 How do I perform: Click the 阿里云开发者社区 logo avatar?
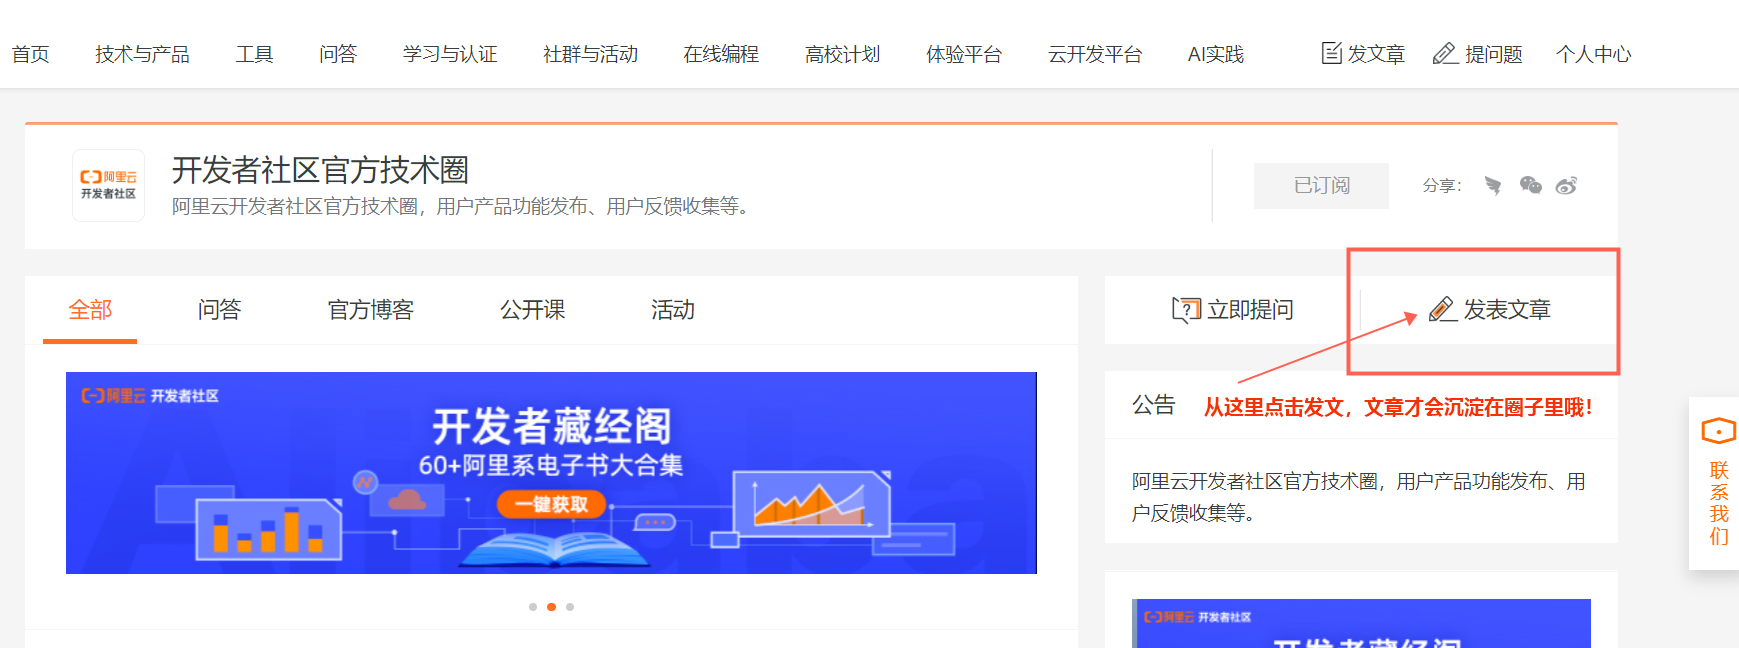point(108,185)
